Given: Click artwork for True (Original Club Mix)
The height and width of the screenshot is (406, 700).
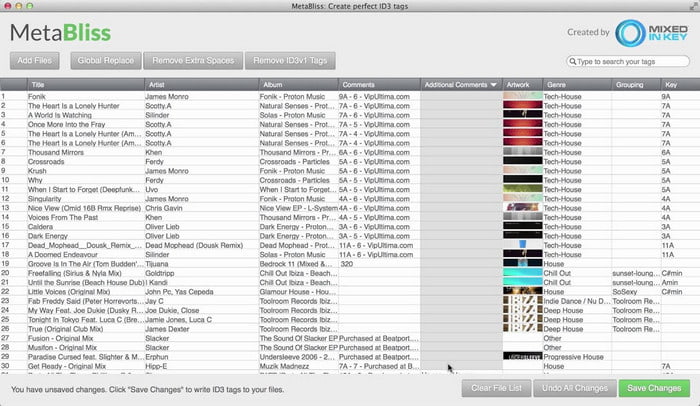Looking at the screenshot, I should [x=522, y=328].
